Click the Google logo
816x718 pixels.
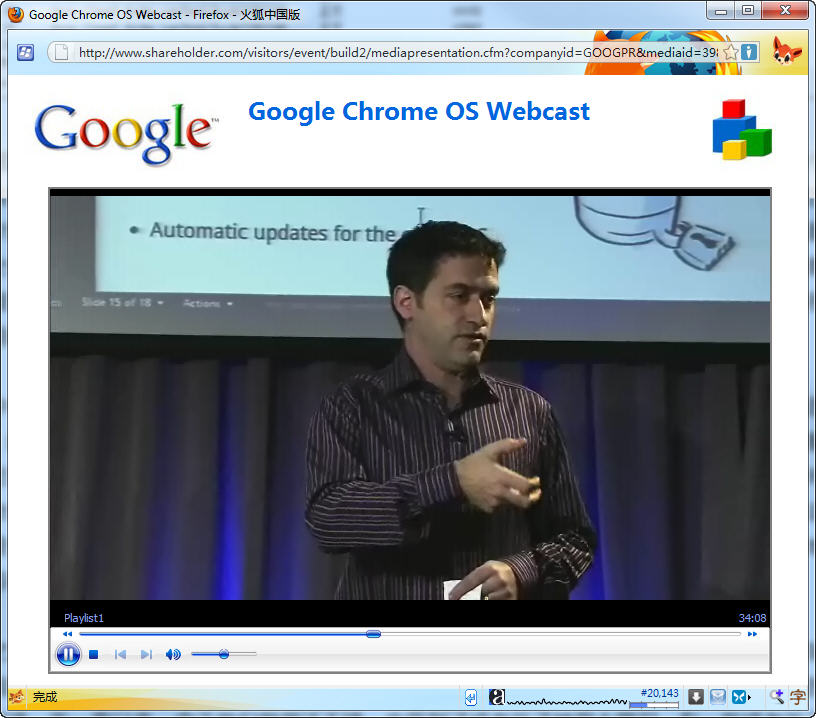pos(126,133)
